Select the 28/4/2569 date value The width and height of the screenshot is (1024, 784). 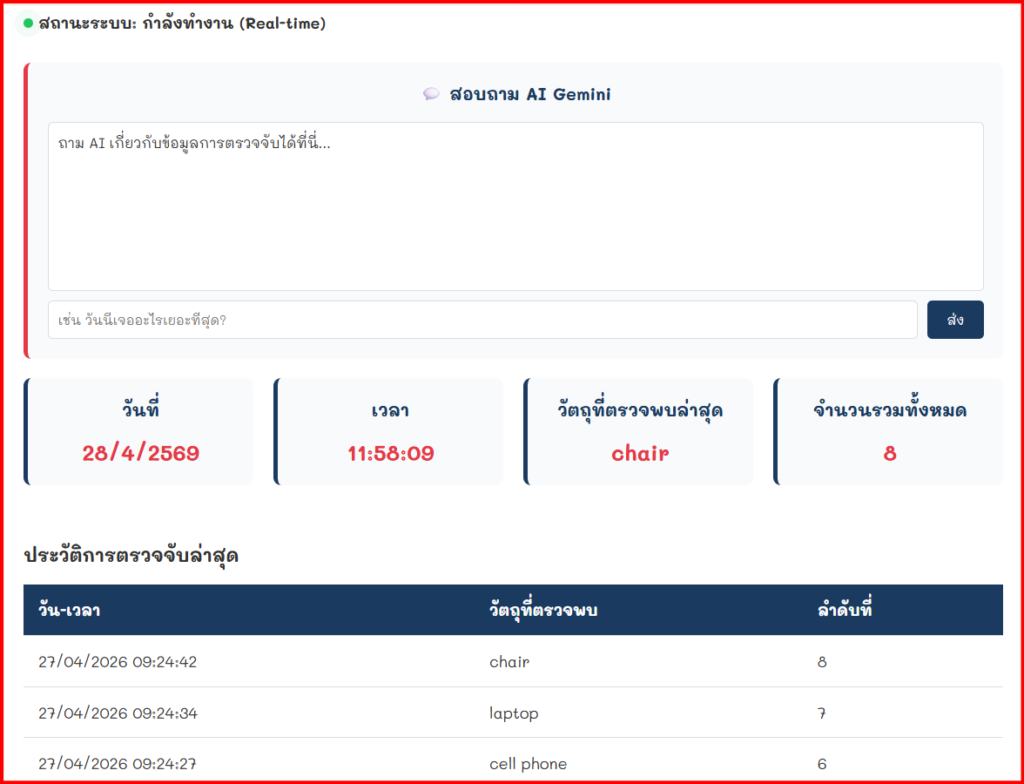(x=140, y=453)
